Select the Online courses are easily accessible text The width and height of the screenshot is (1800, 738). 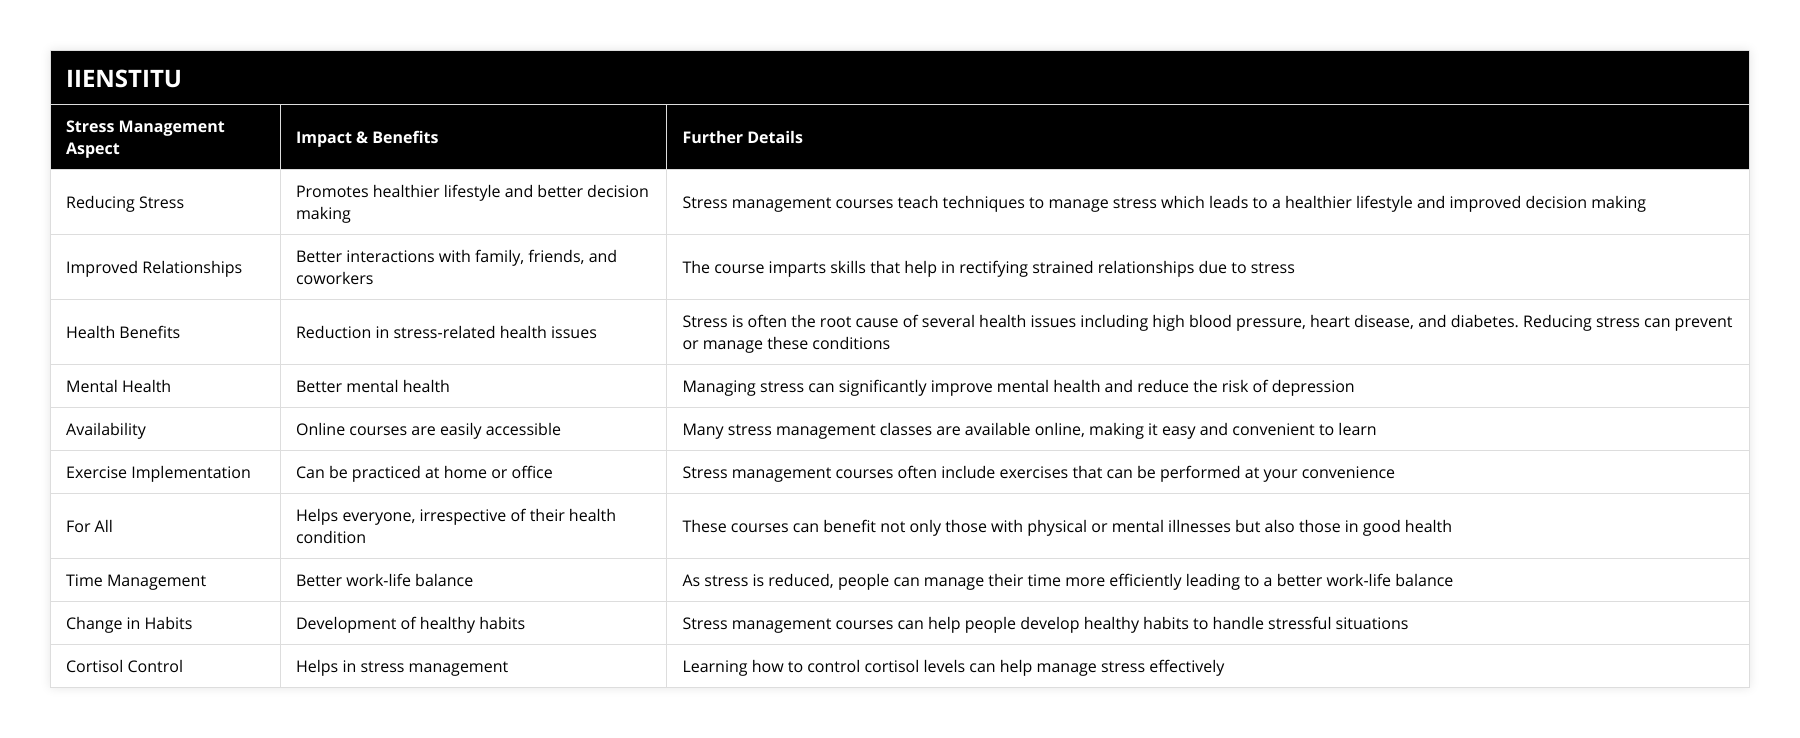pos(428,429)
